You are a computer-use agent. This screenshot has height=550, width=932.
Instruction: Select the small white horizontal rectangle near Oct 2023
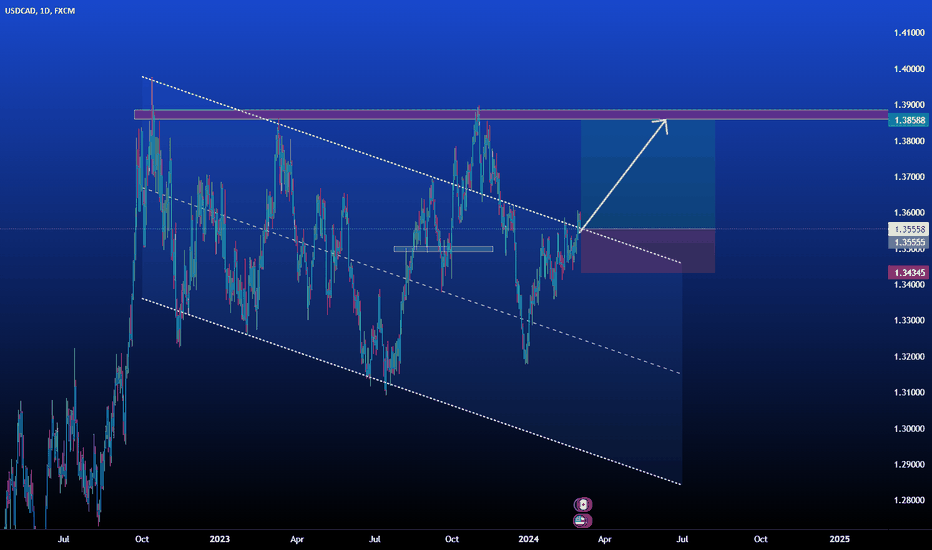coord(443,249)
